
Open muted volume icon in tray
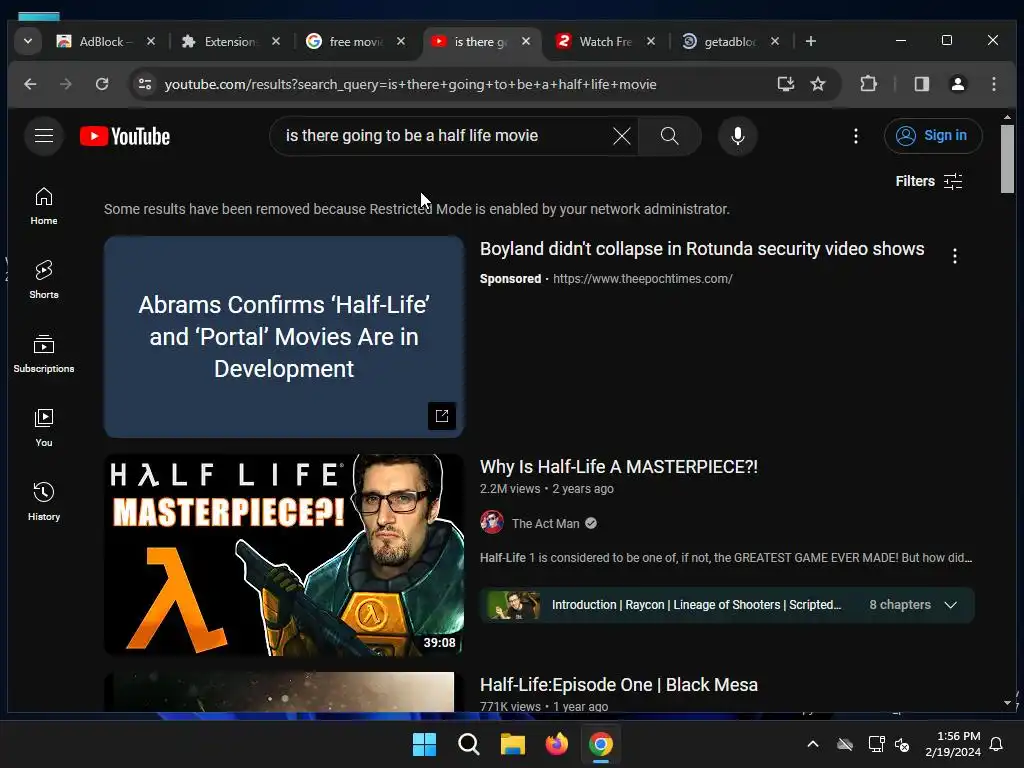coord(902,744)
